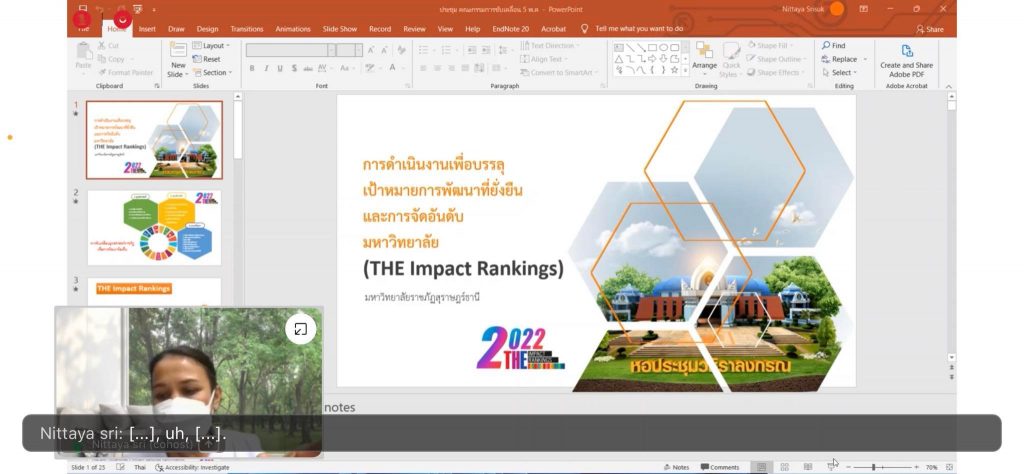
Task: Toggle Strikethrough formatting
Action: (x=308, y=68)
